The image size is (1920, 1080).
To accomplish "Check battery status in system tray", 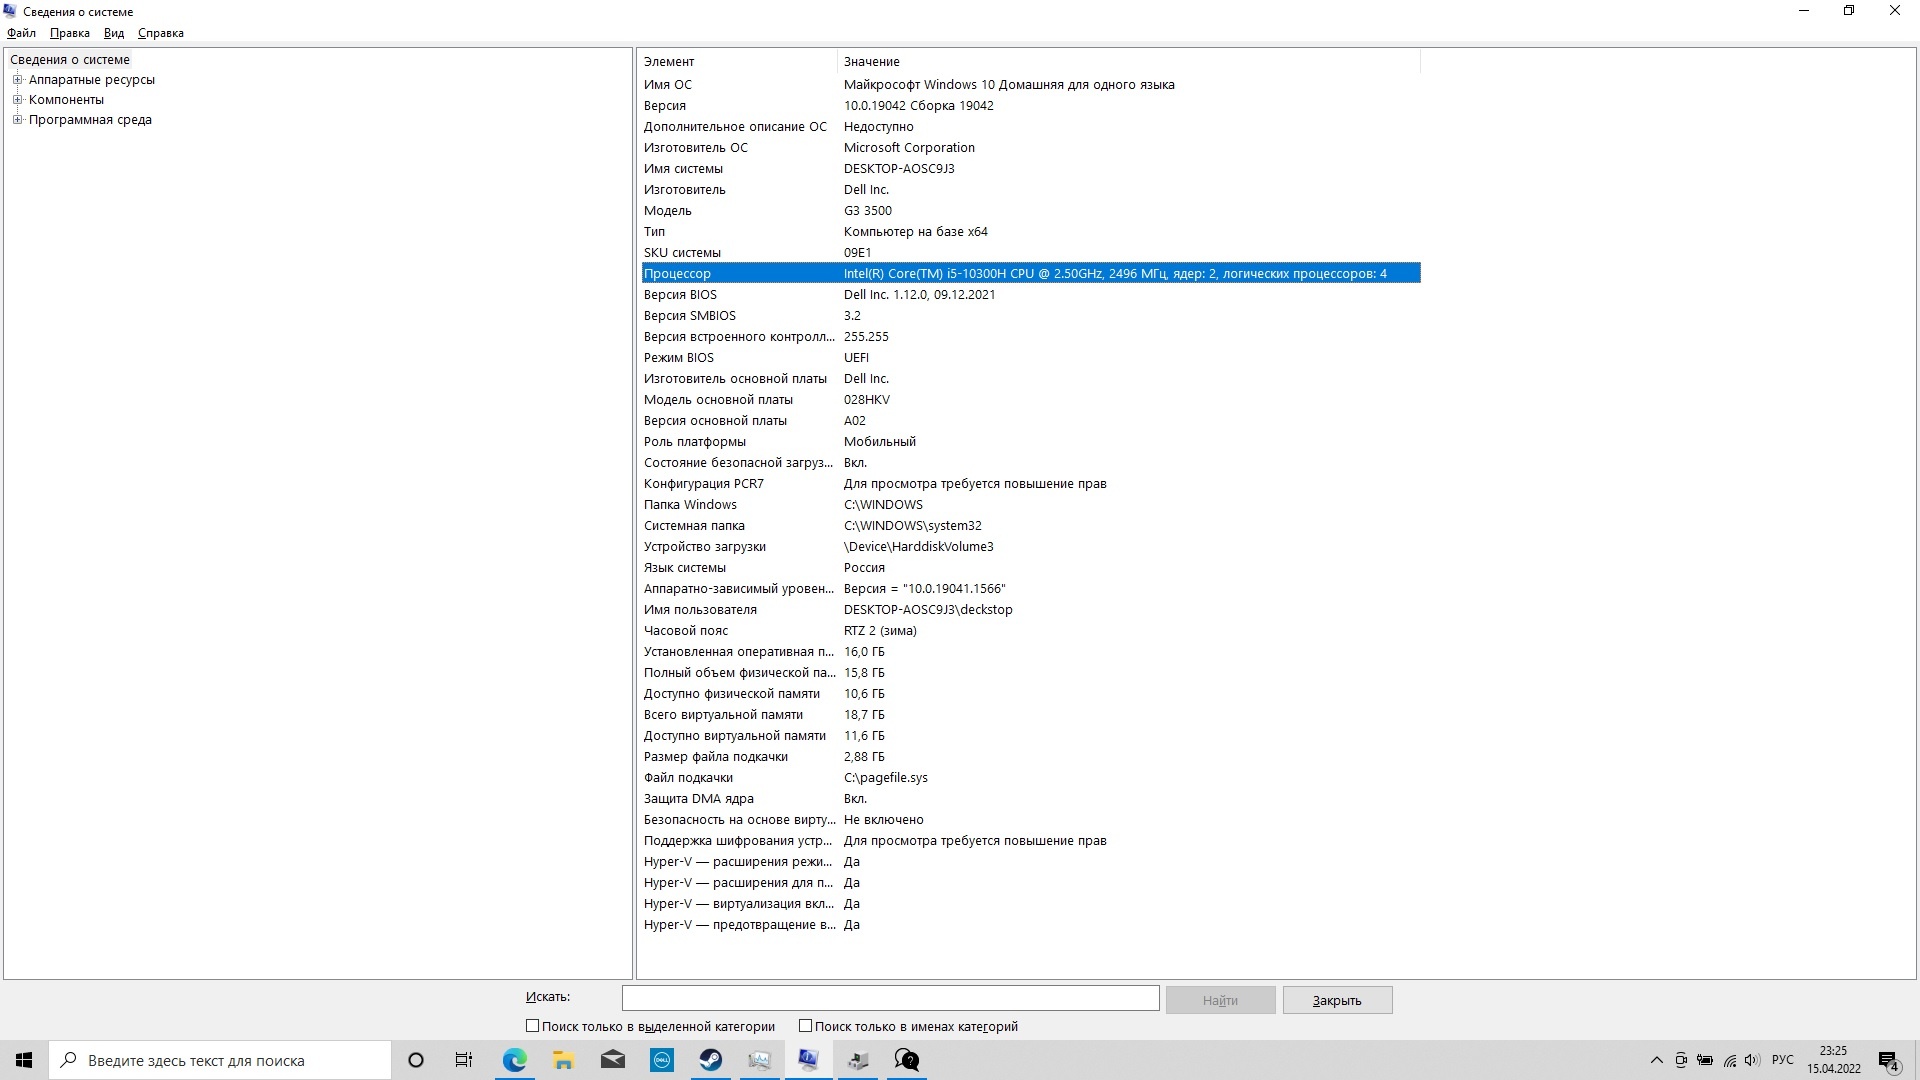I will pos(1705,1060).
